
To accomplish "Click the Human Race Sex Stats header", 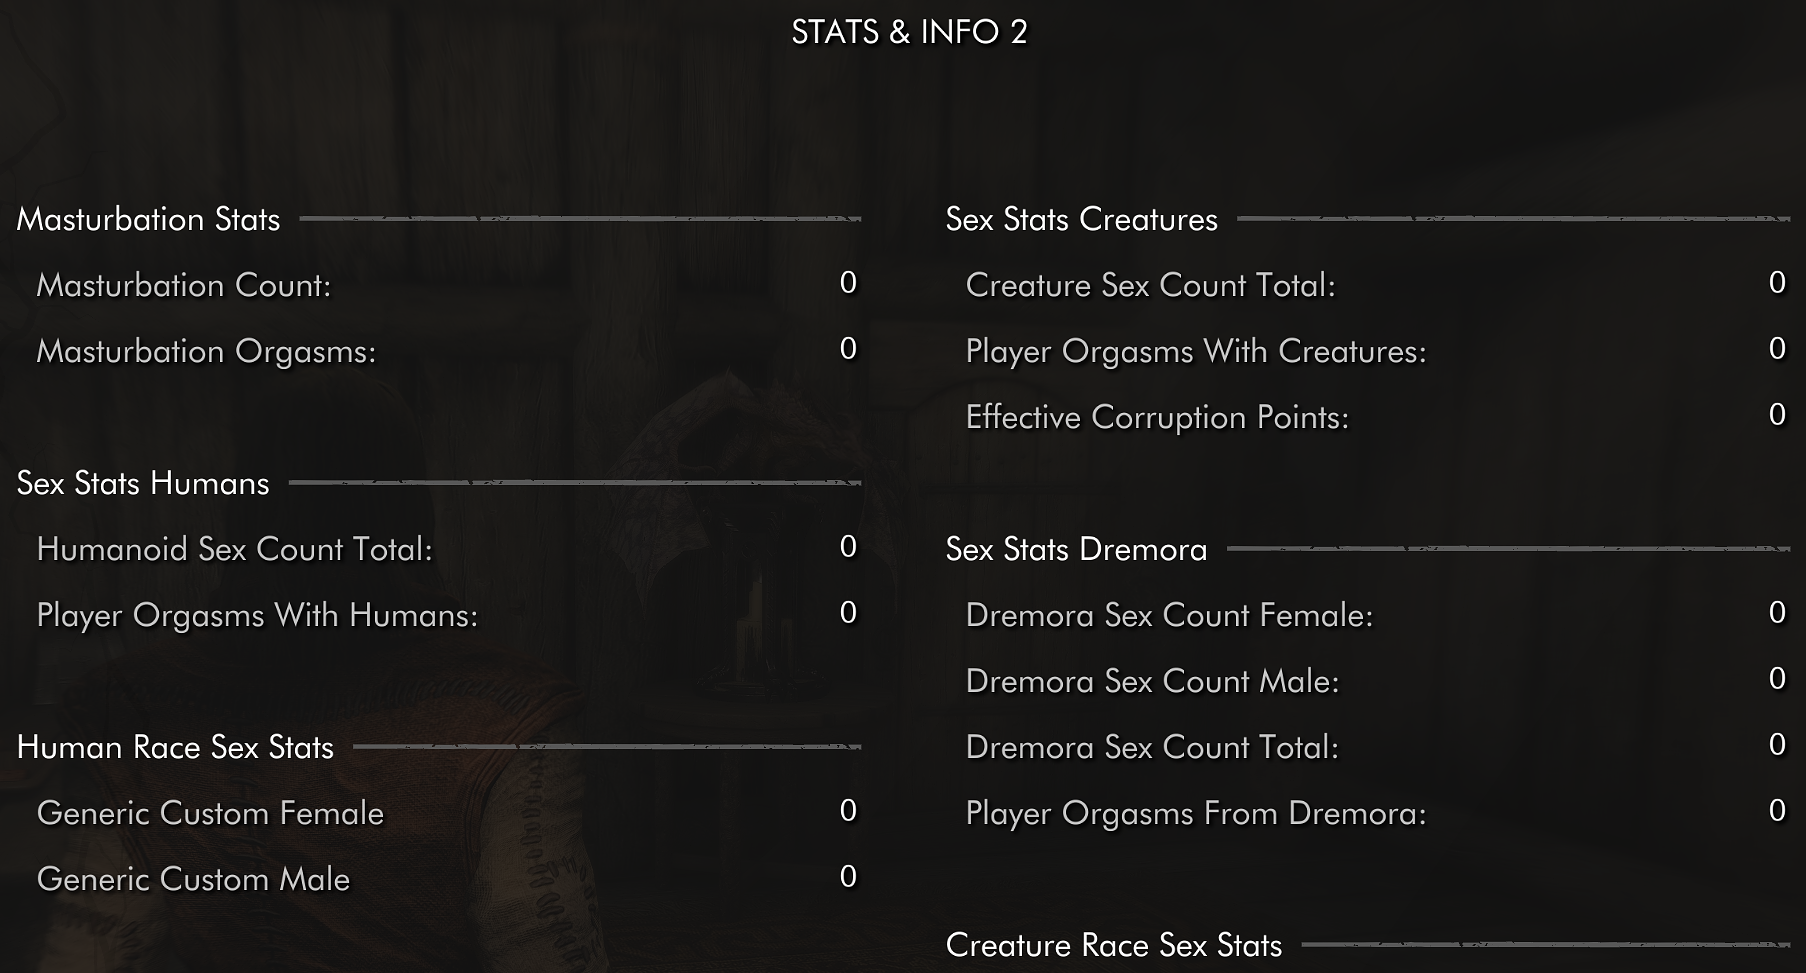I will (x=175, y=747).
